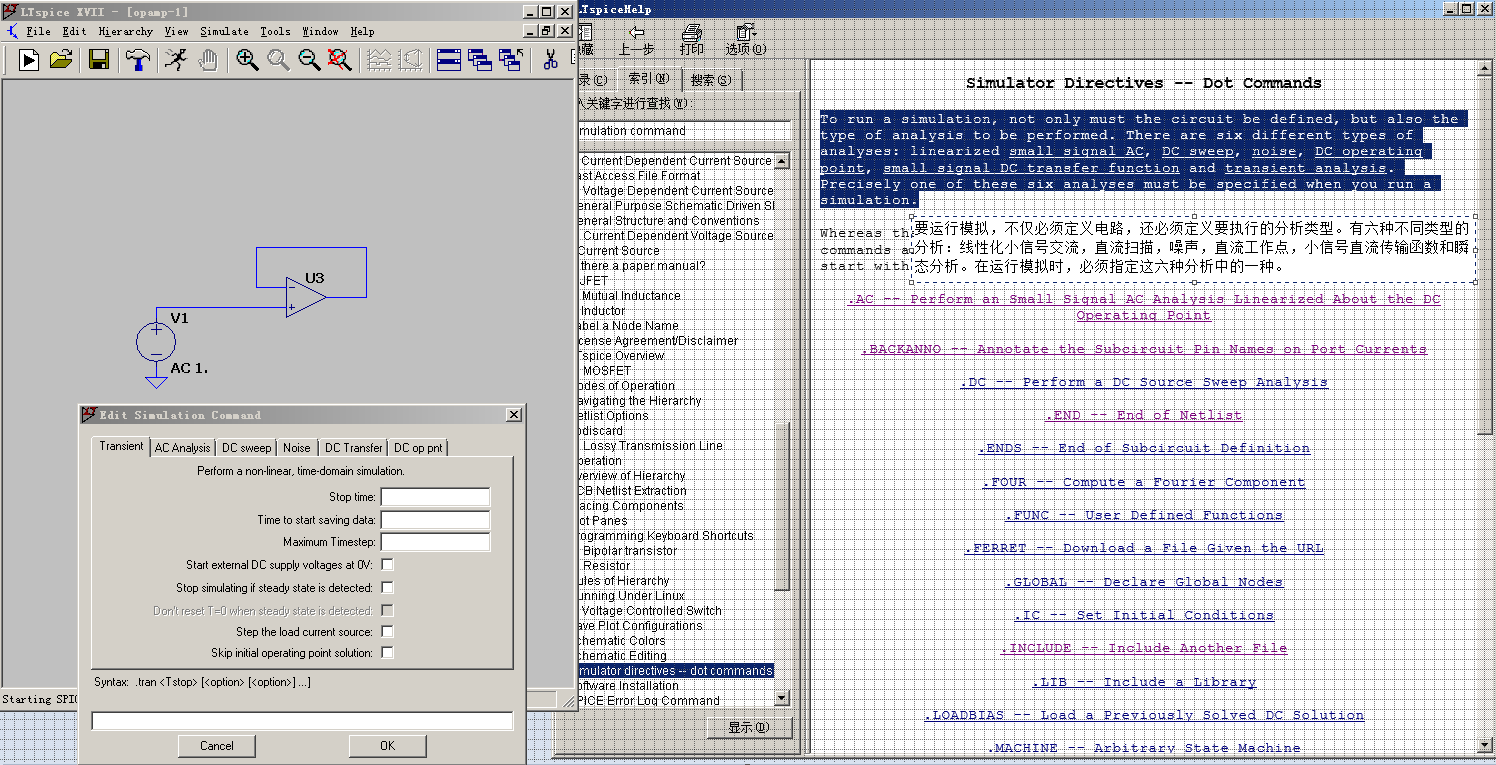Image resolution: width=1496 pixels, height=765 pixels.
Task: Click the help content scrollbar down arrow
Action: click(1484, 744)
